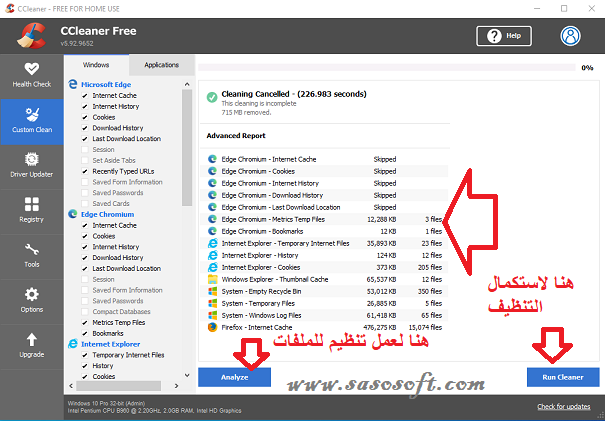The image size is (605, 421).
Task: Click the scroll down arrow of options list
Action: coord(187,375)
